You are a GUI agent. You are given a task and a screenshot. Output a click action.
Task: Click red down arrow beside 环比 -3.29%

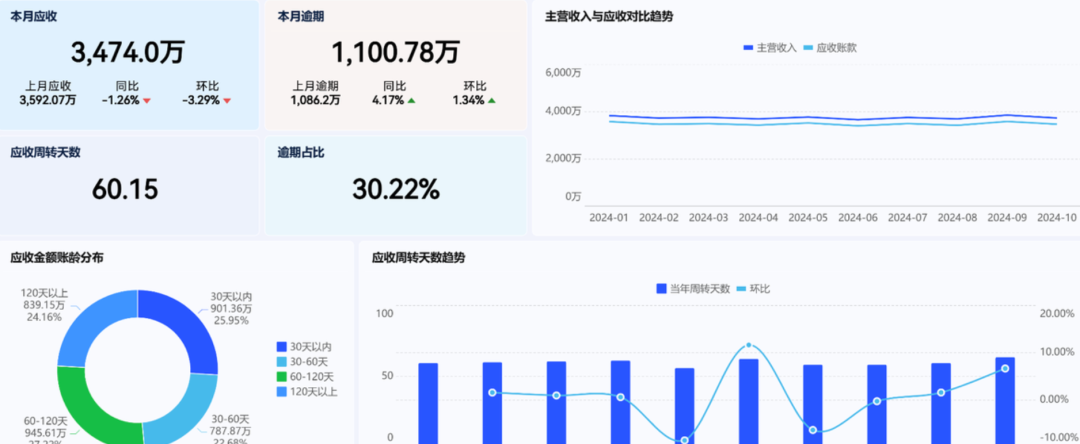(x=227, y=101)
